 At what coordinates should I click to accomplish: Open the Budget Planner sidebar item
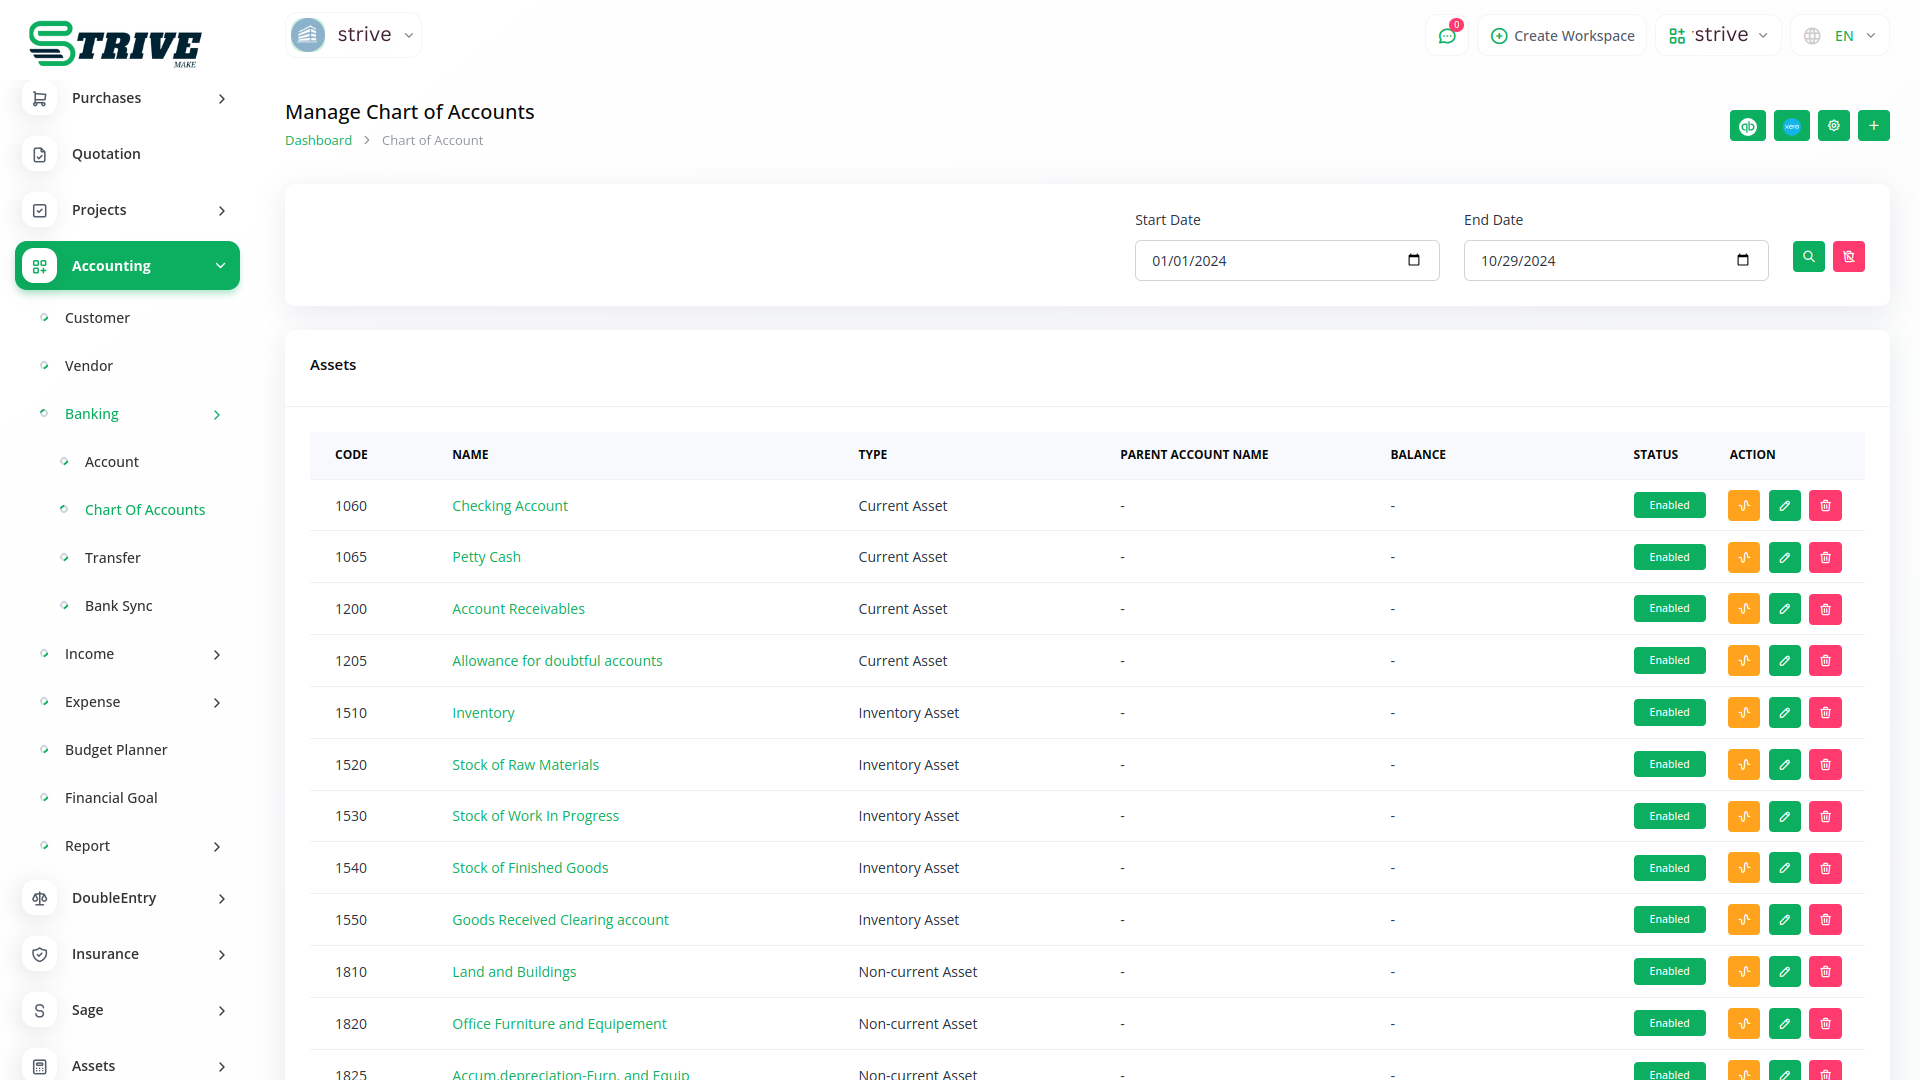[x=116, y=750]
